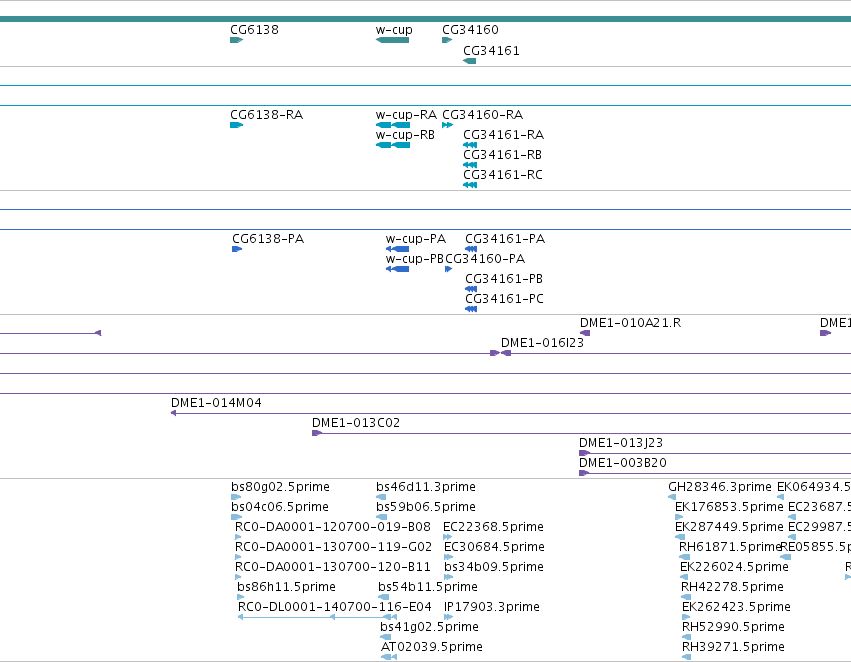Viewport: 851px width, 662px height.
Task: Click the RC0-DA0001-120700-019-B08 EST label
Action: point(333,527)
